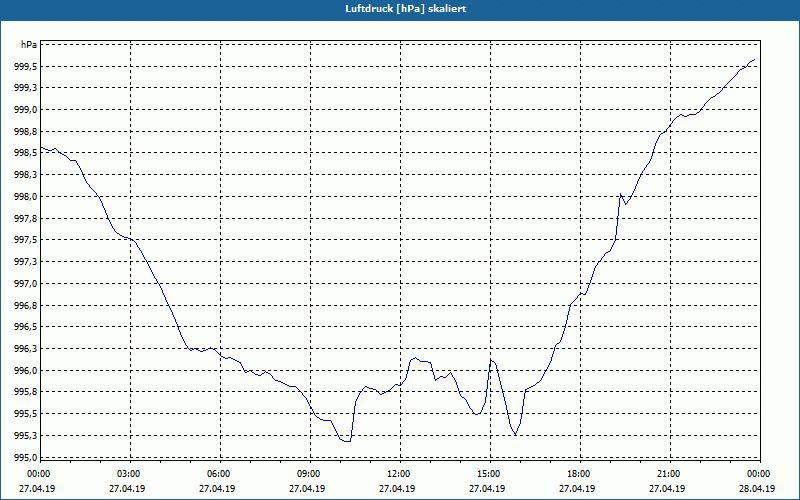Click the 999,5 y-axis value
Image resolution: width=800 pixels, height=500 pixels.
25,67
